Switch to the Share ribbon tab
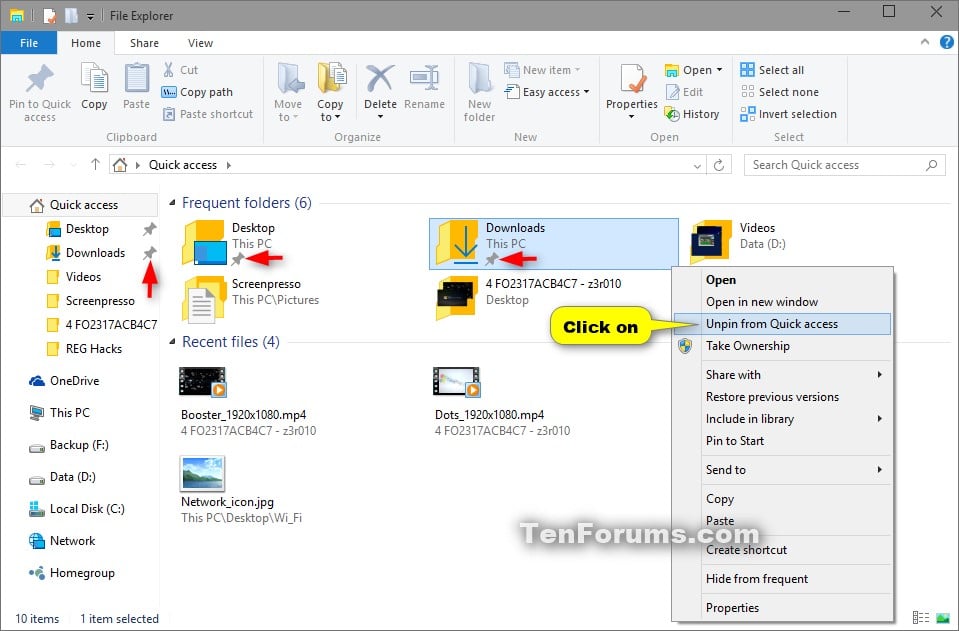This screenshot has width=959, height=631. click(x=144, y=43)
